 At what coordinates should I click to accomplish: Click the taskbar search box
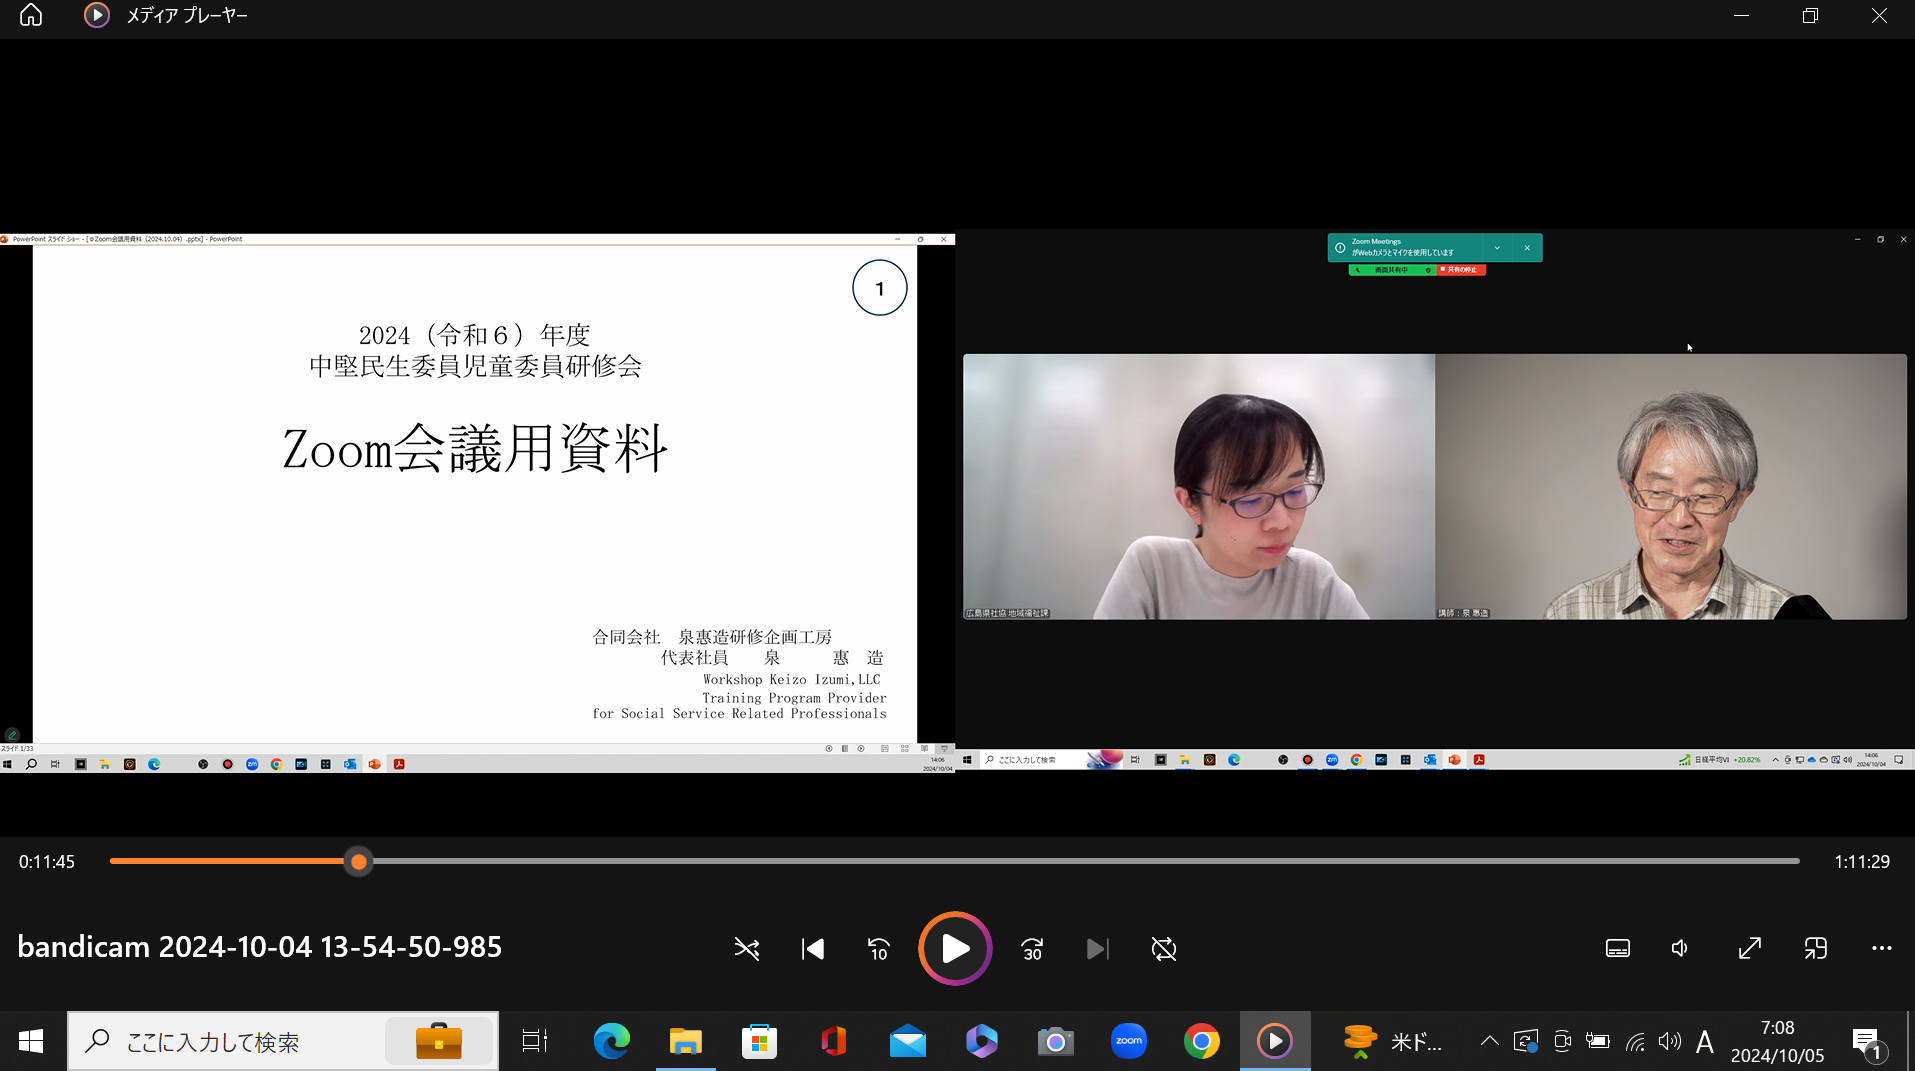(283, 1041)
